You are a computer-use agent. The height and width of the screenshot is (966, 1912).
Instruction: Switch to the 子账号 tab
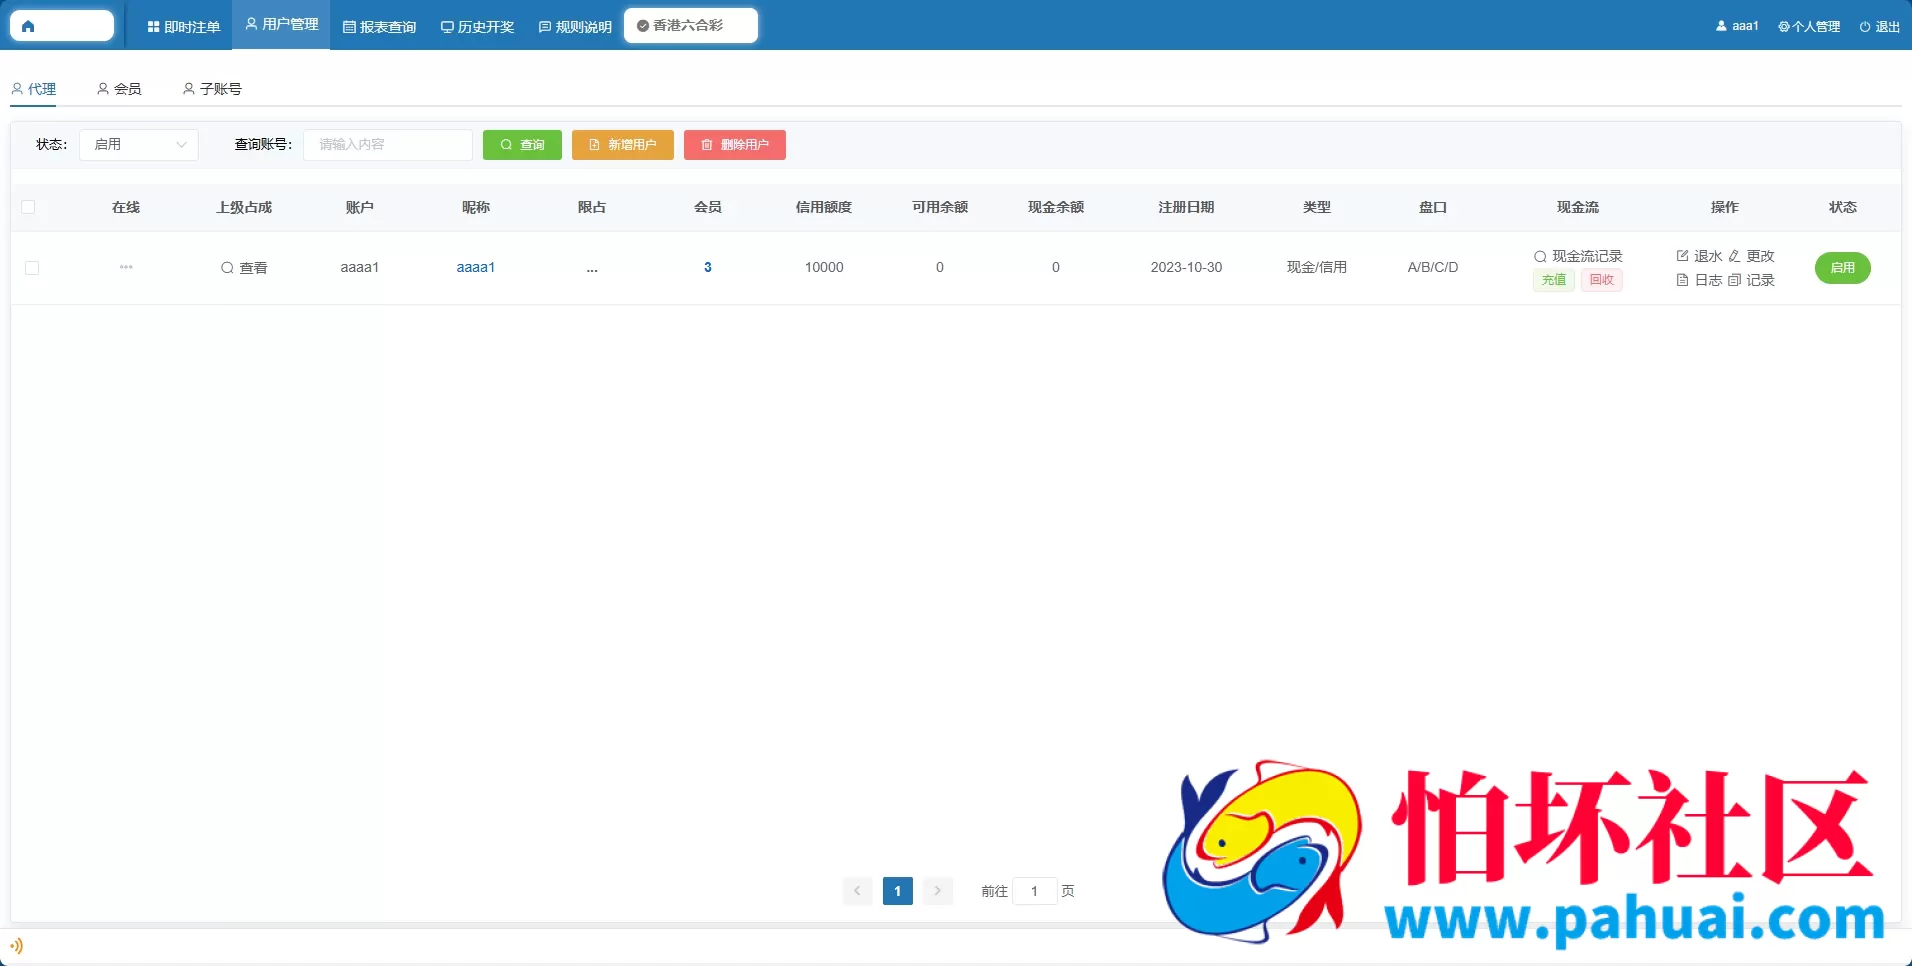212,89
